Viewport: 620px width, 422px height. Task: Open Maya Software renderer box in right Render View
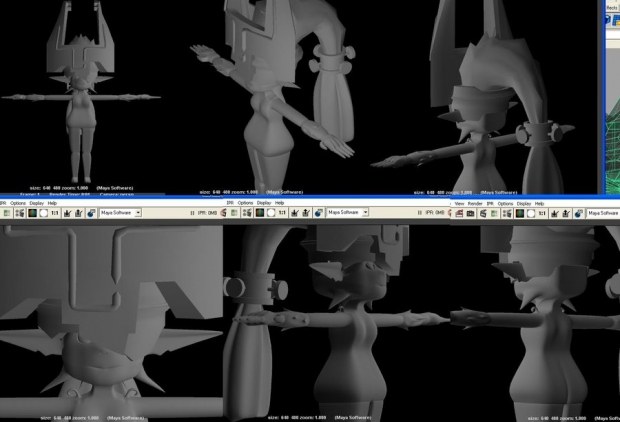coord(603,213)
